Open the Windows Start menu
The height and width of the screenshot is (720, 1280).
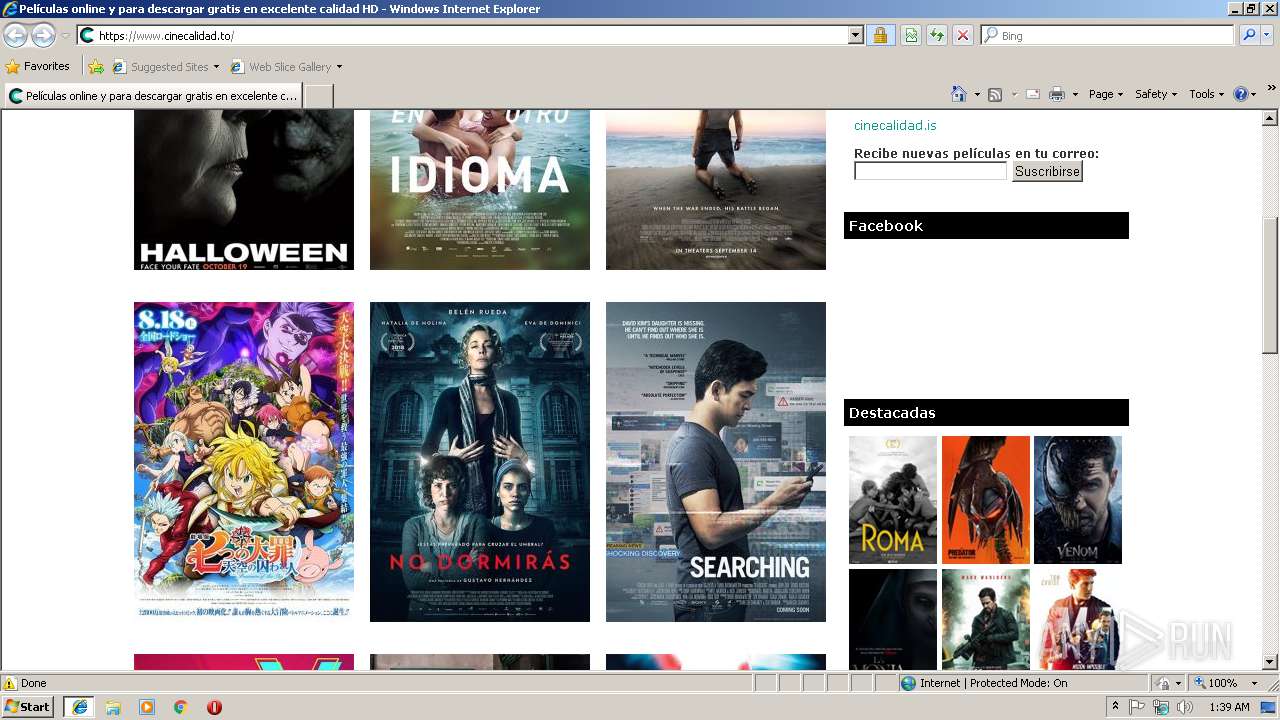click(x=28, y=707)
